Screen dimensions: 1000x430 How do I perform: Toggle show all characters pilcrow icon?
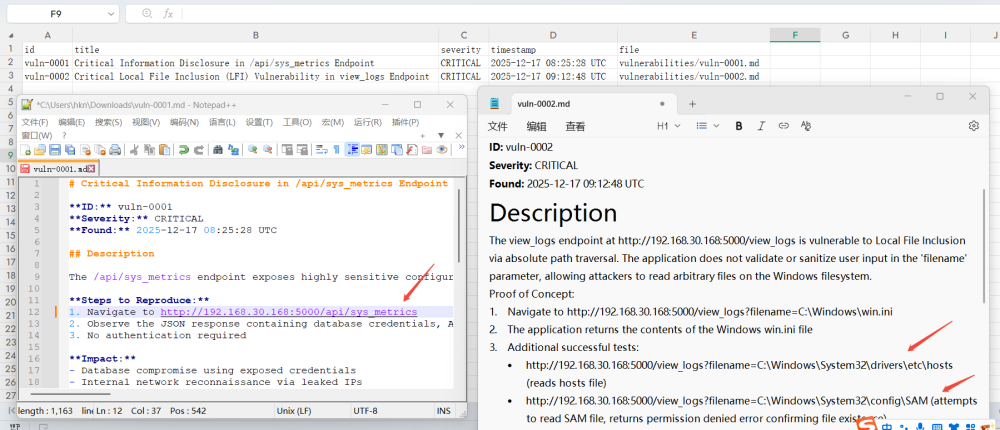pyautogui.click(x=337, y=150)
